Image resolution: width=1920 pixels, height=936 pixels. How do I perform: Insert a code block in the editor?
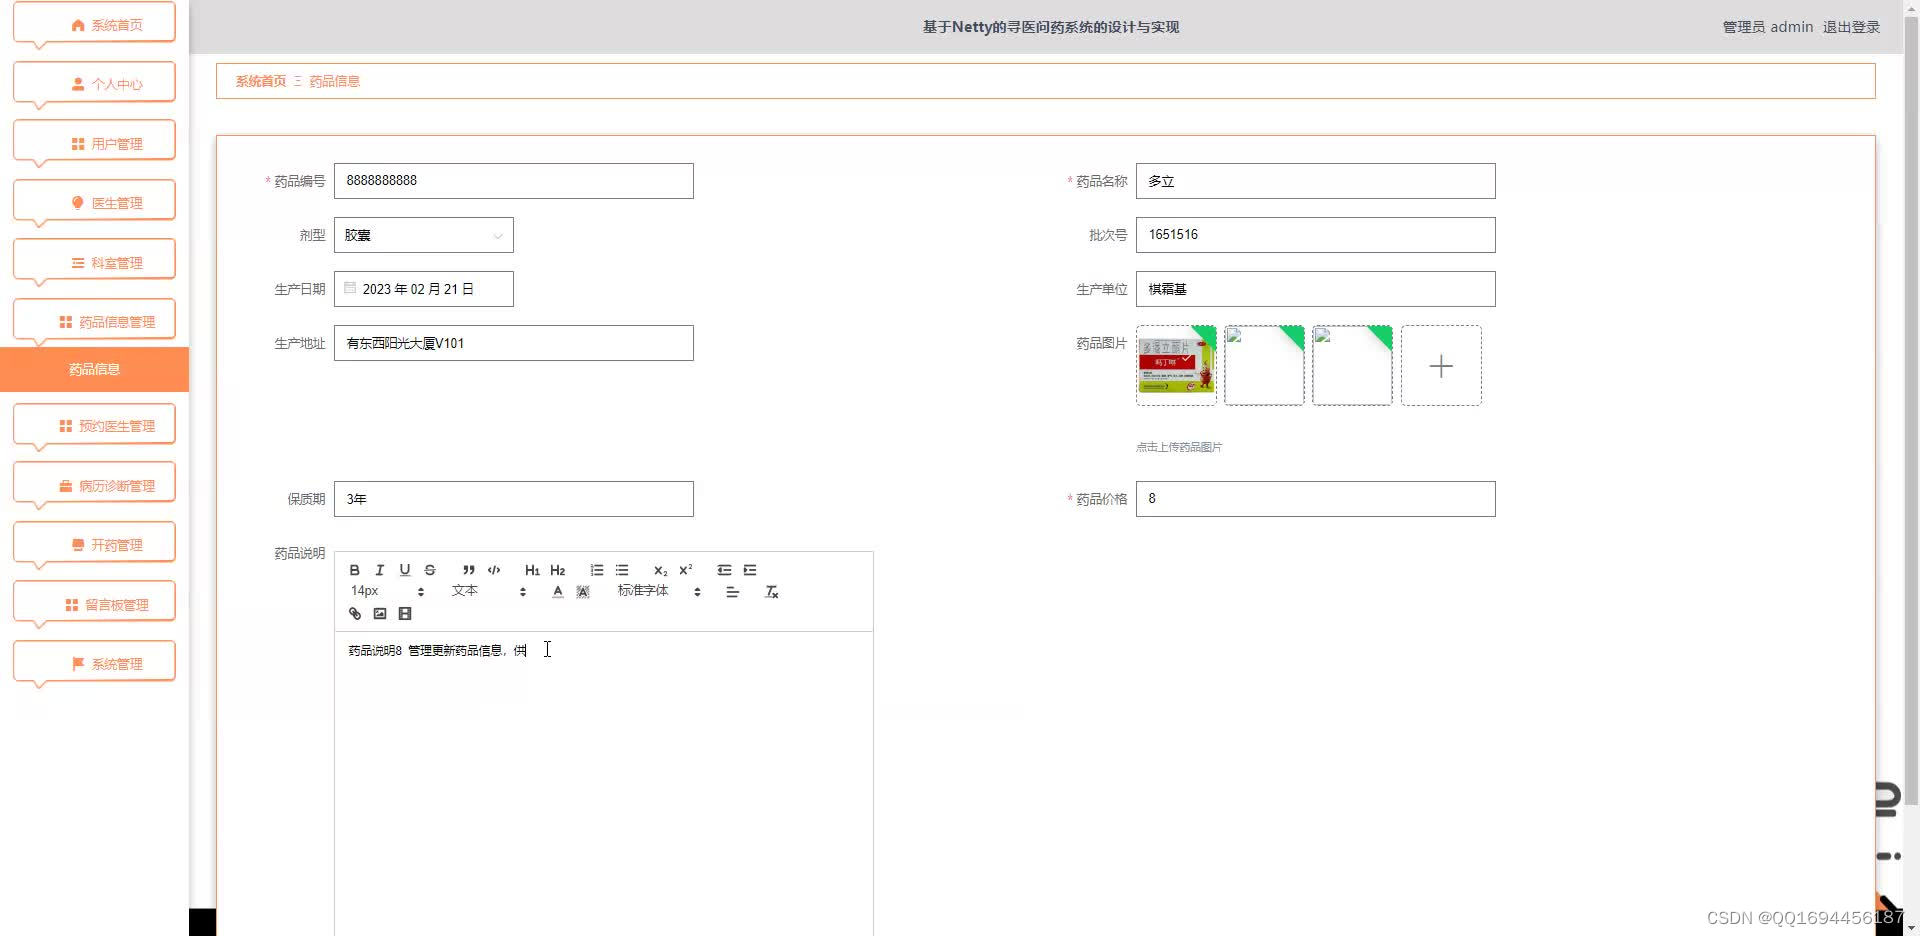tap(494, 570)
